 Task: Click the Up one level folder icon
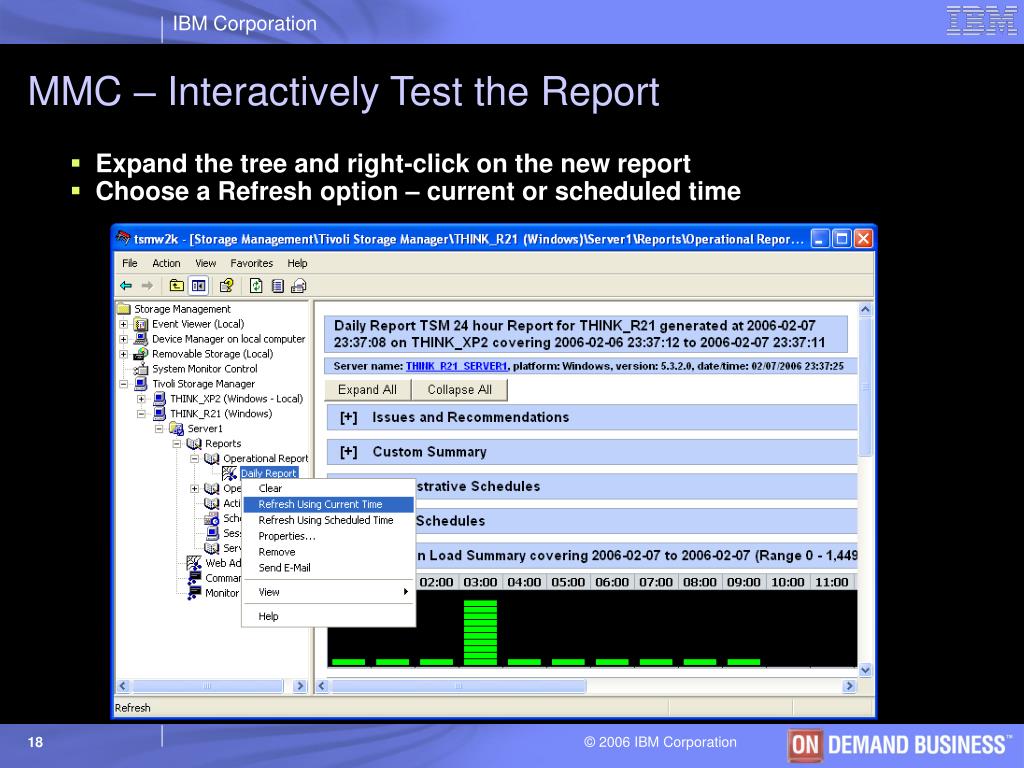coord(176,285)
